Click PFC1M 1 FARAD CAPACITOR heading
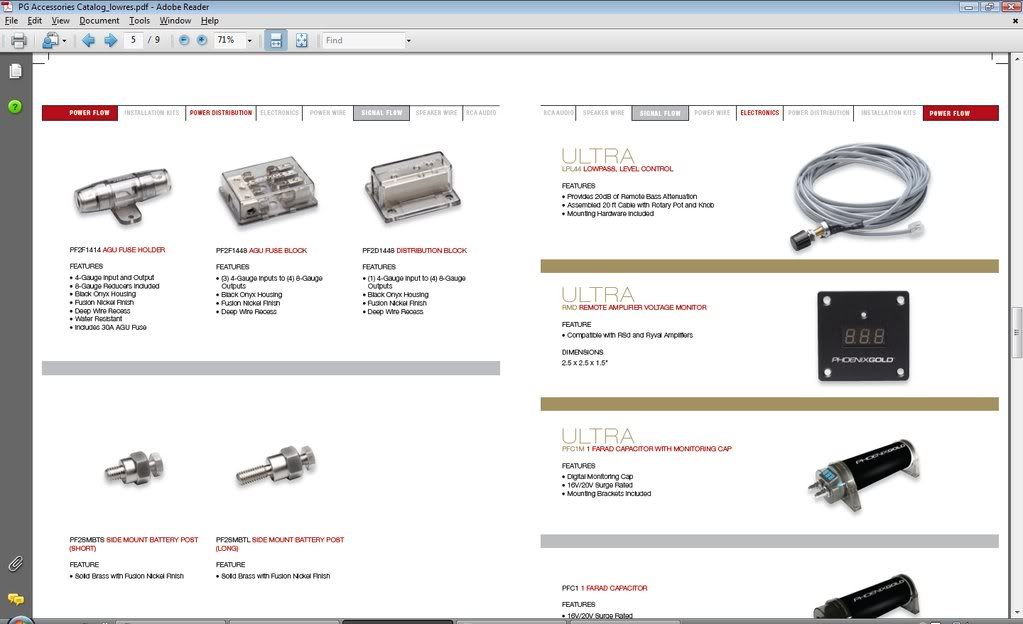Image resolution: width=1023 pixels, height=624 pixels. click(x=647, y=449)
